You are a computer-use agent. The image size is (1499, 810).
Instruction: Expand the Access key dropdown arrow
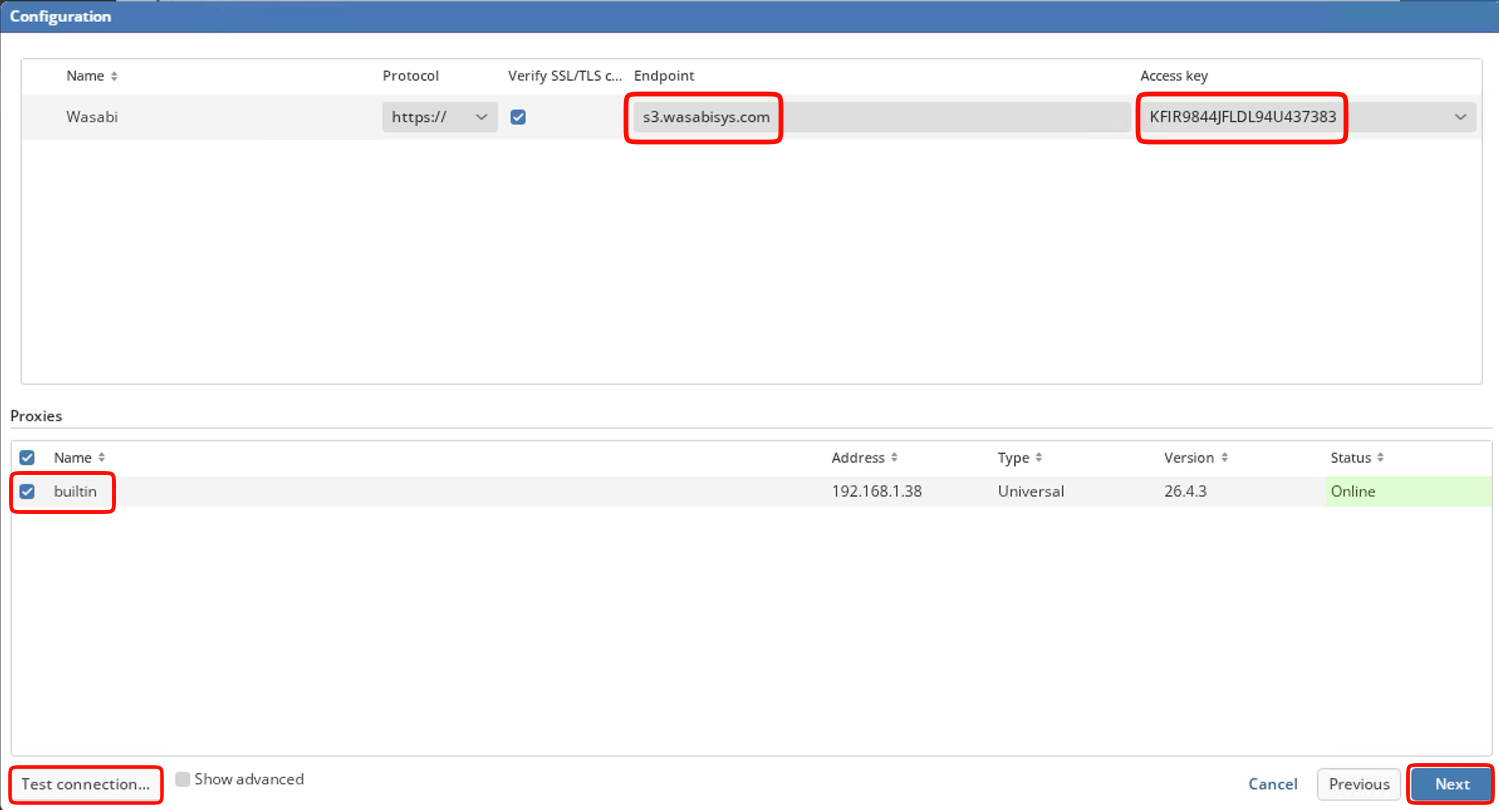point(1460,117)
